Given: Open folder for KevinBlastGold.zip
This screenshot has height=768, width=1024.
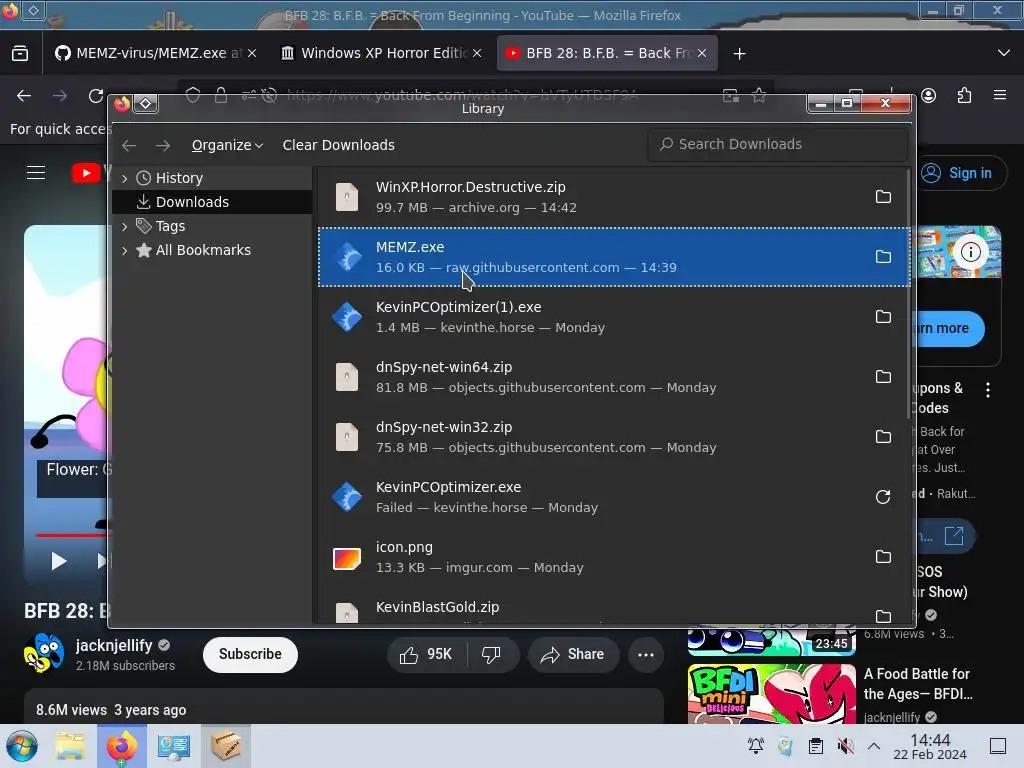Looking at the screenshot, I should (883, 616).
